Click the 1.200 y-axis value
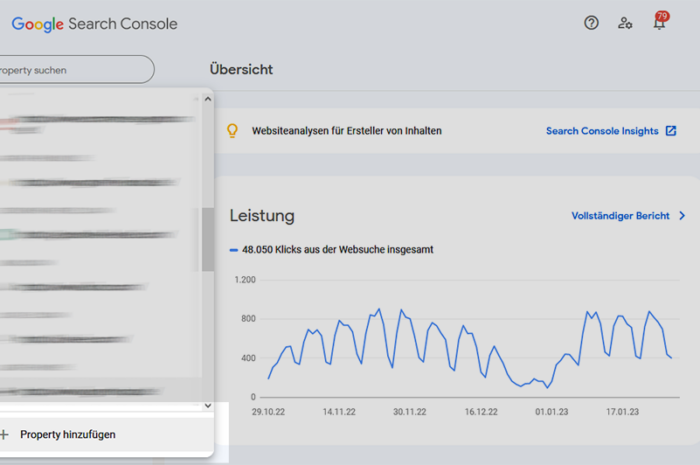 pos(245,280)
